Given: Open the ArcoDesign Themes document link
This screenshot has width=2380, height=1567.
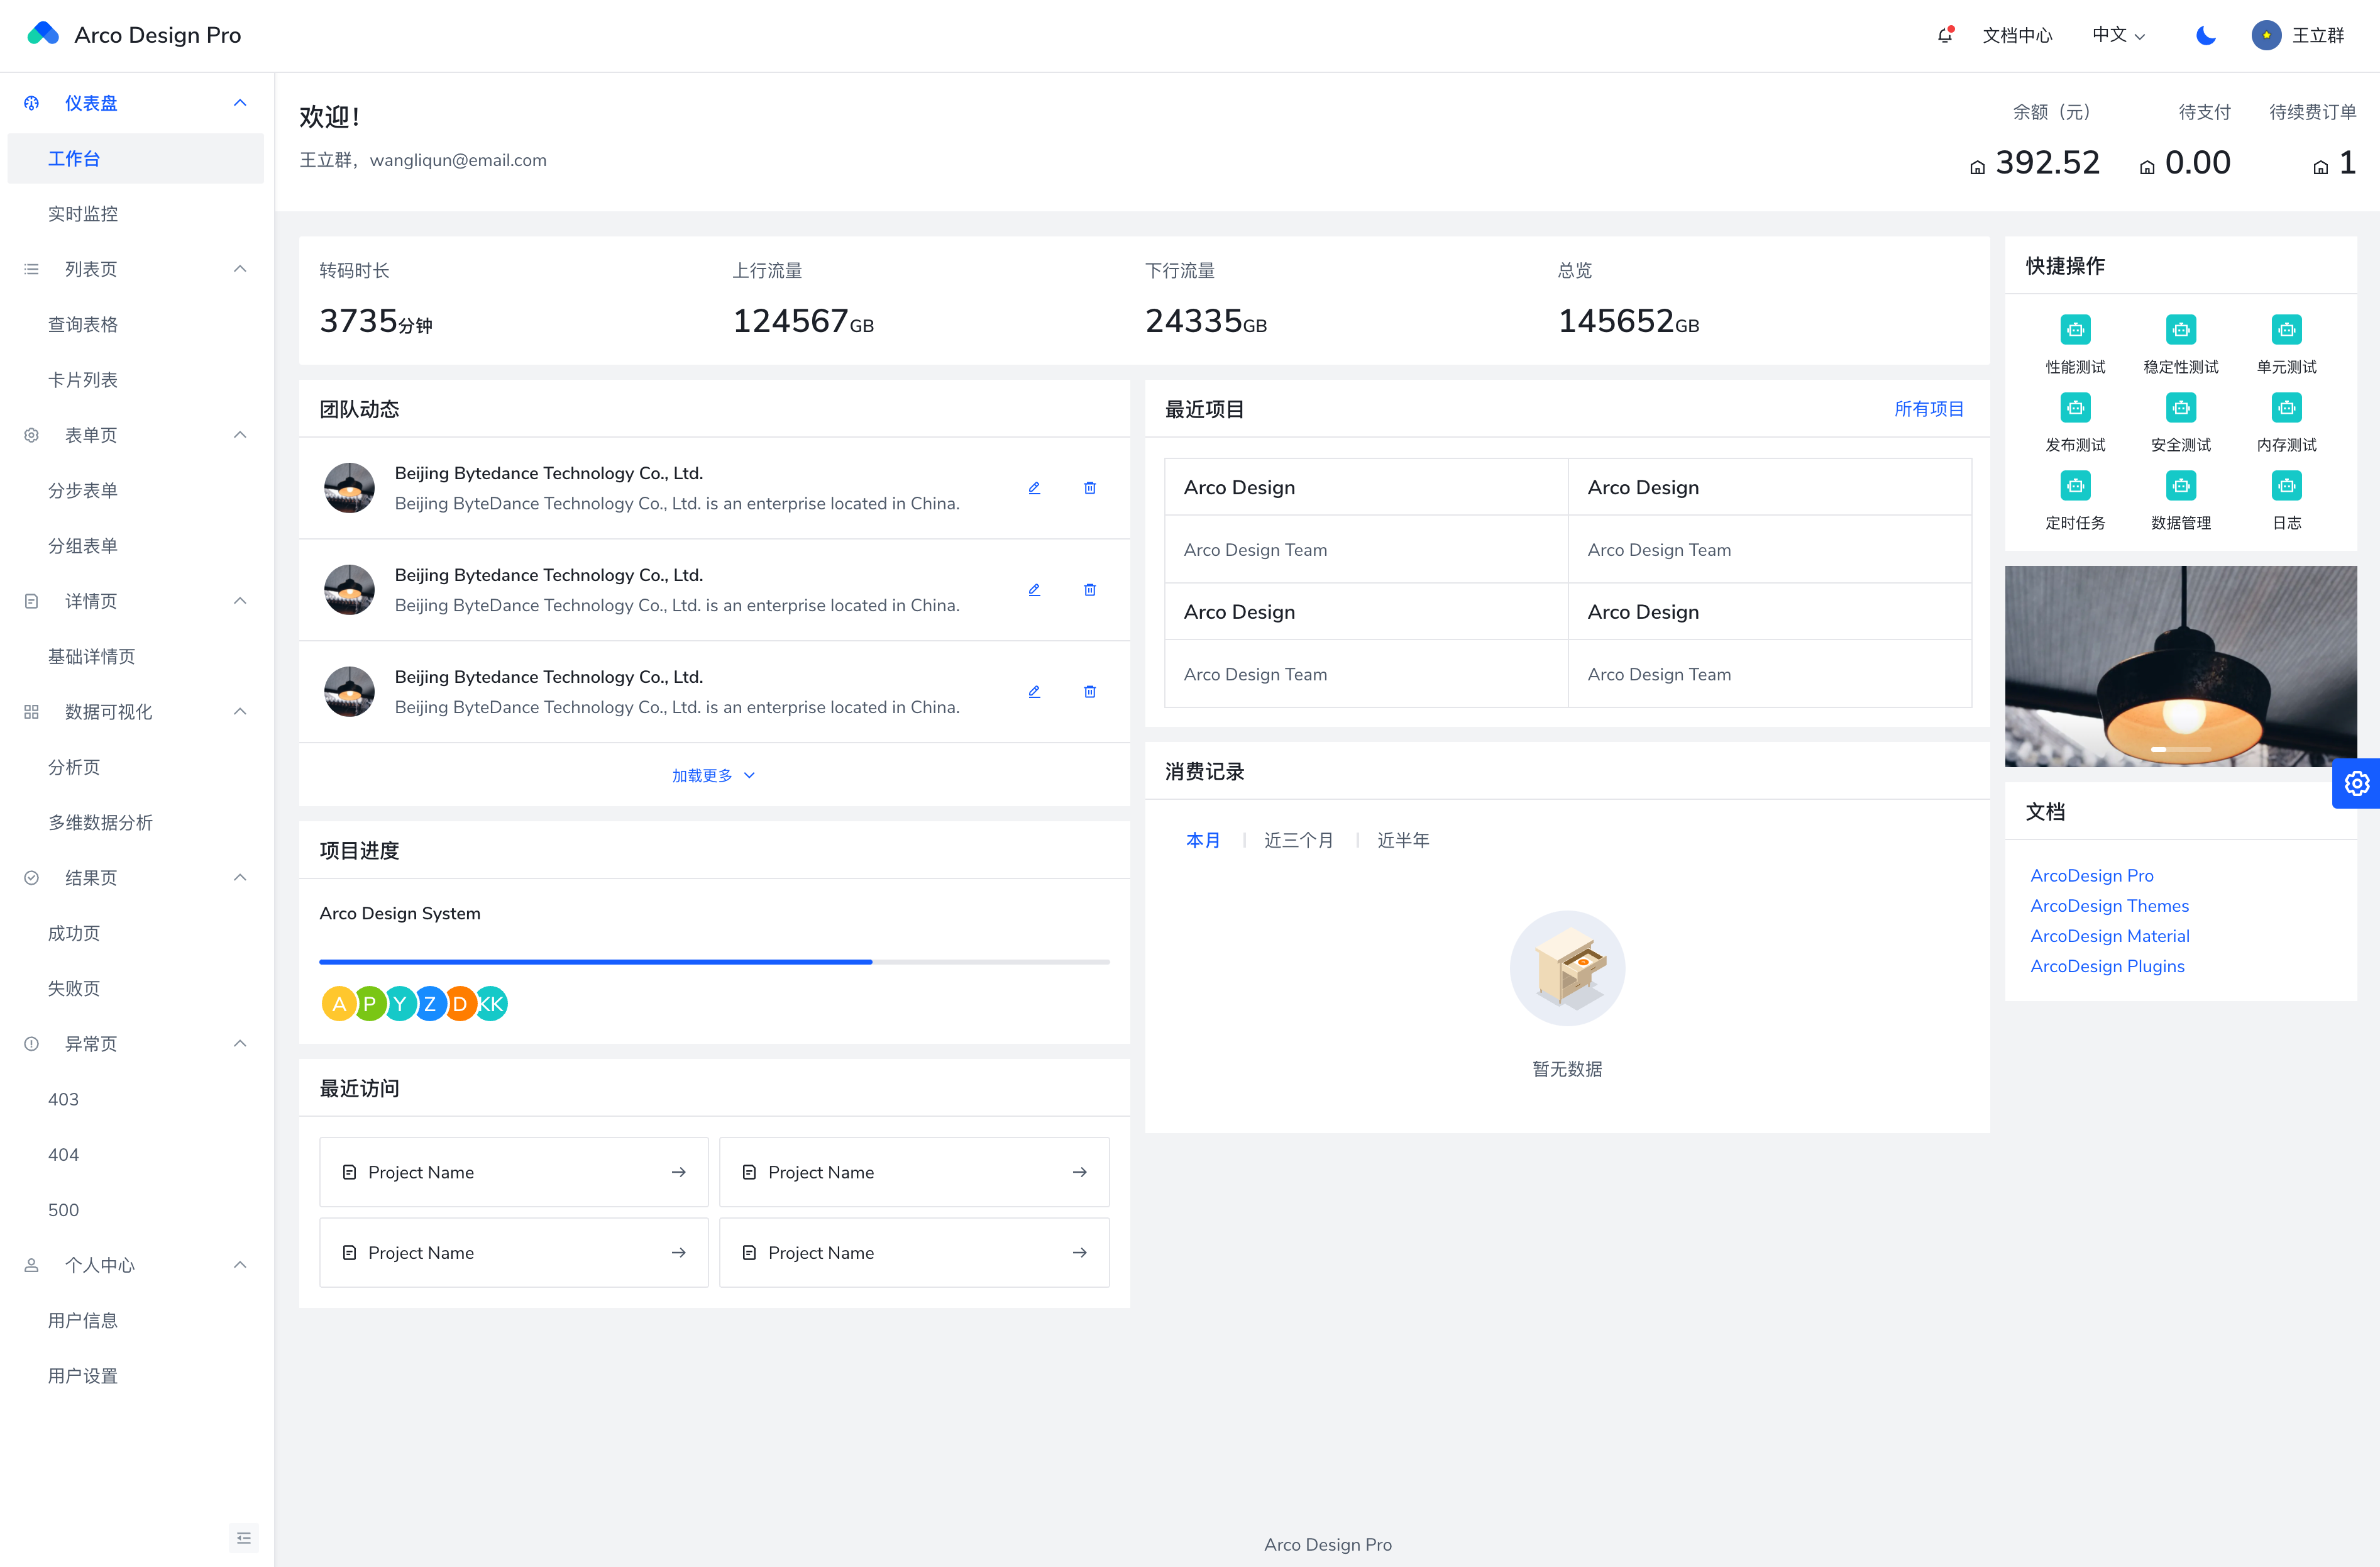Looking at the screenshot, I should [x=2109, y=905].
